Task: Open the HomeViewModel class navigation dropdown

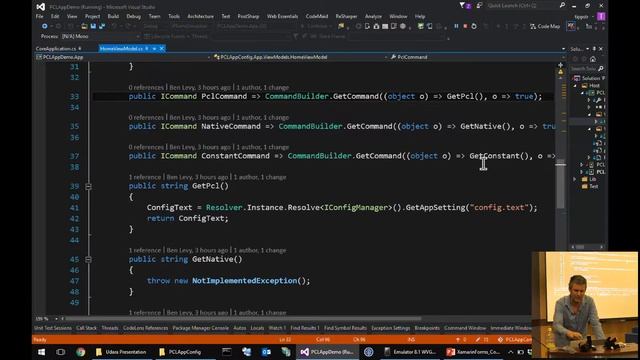Action: pos(300,57)
